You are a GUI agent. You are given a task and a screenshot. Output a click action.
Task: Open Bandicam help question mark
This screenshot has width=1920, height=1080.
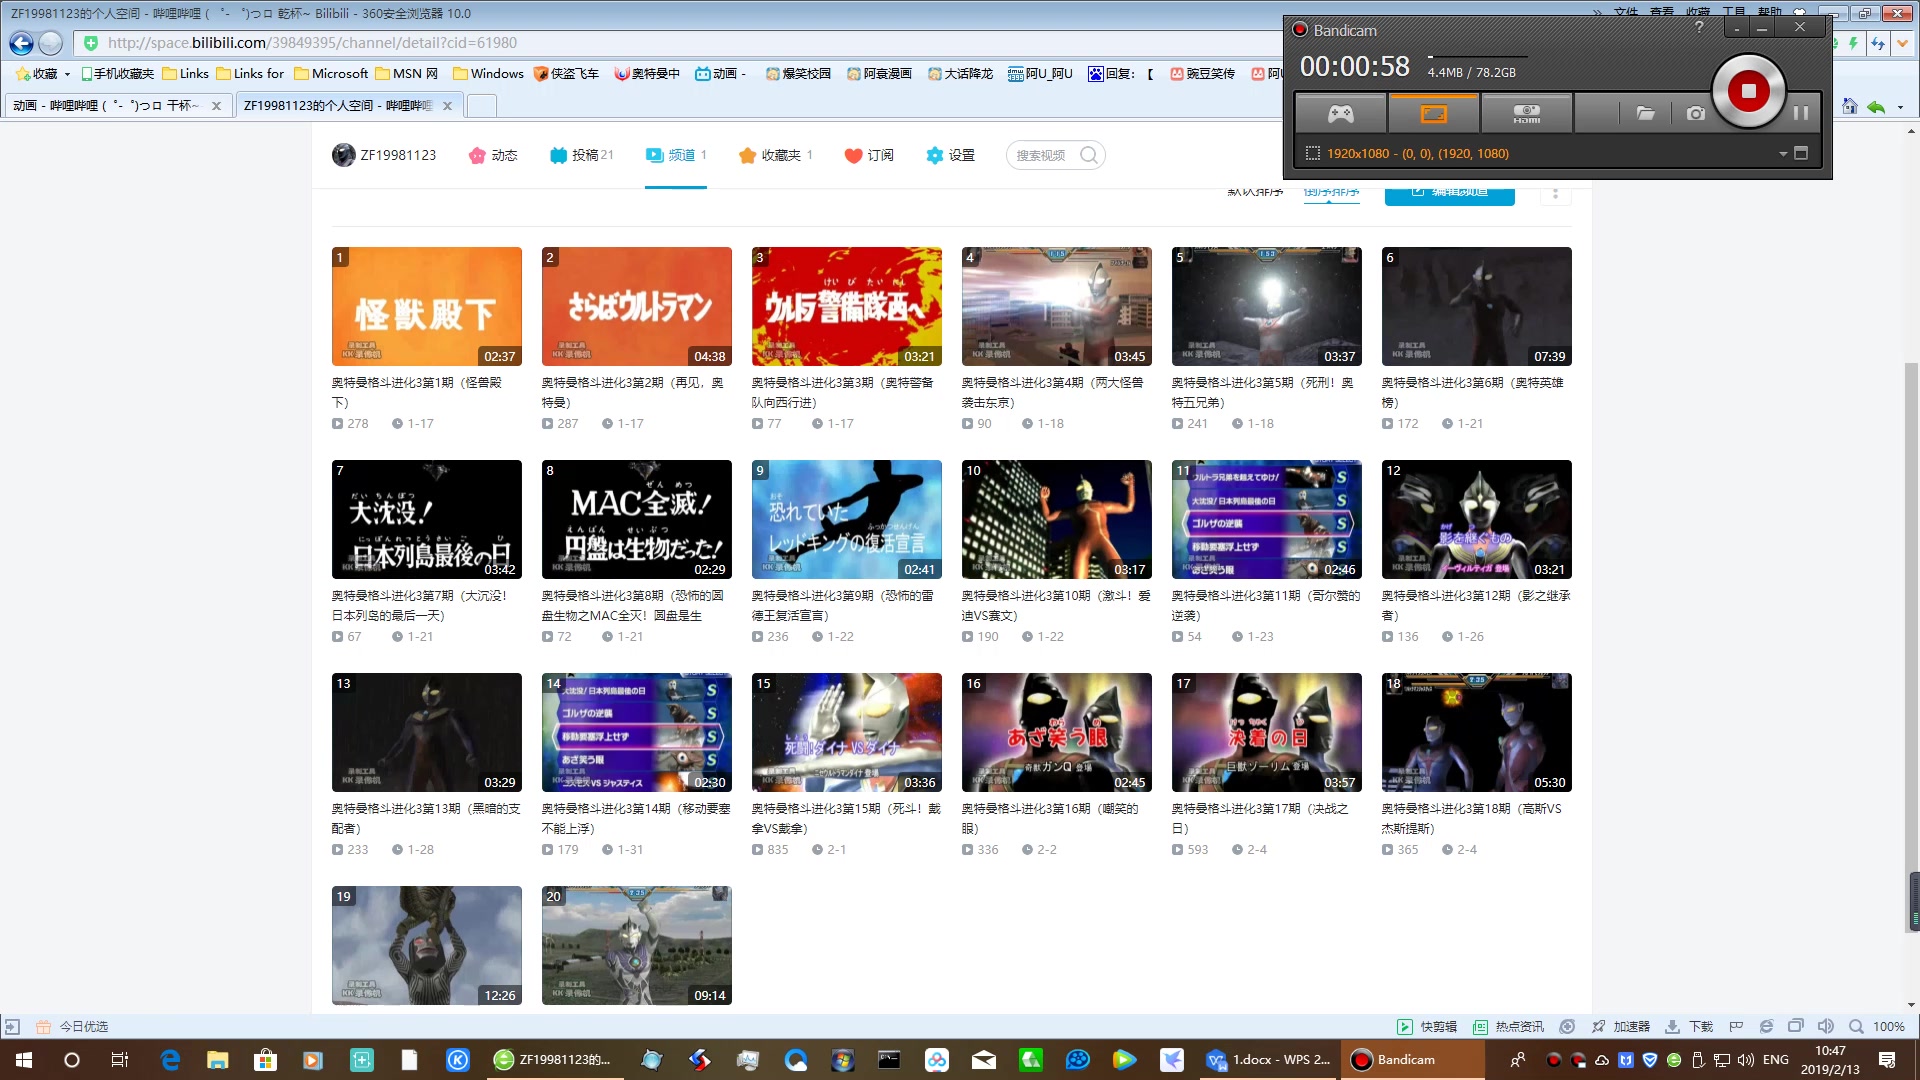tap(1699, 28)
